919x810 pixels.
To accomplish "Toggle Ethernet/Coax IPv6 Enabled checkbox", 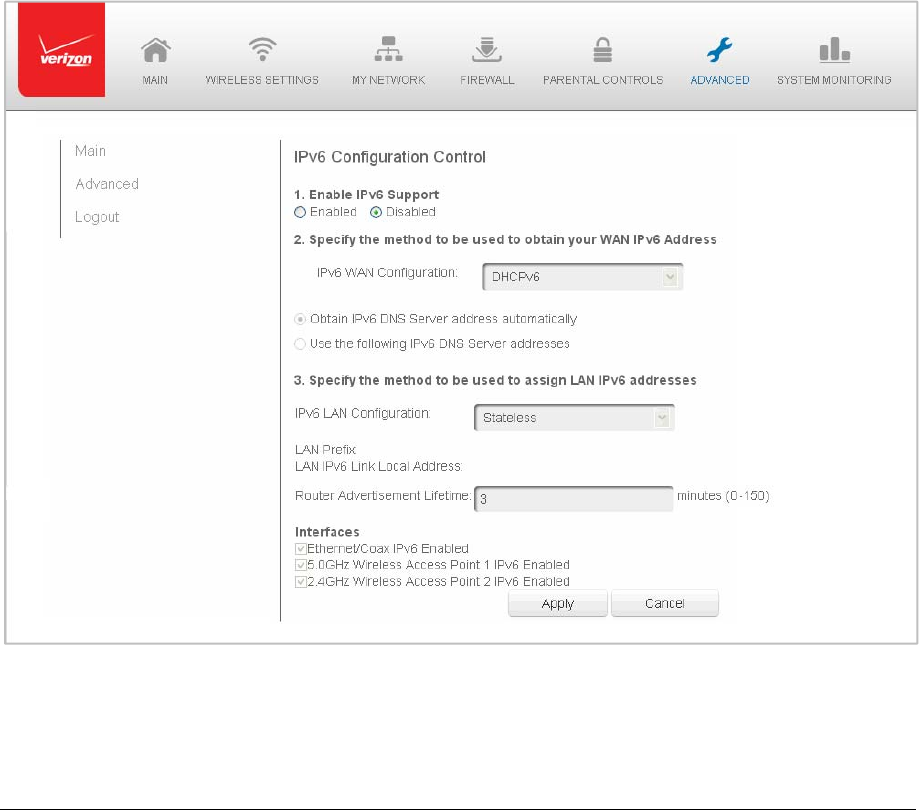I will pyautogui.click(x=301, y=549).
